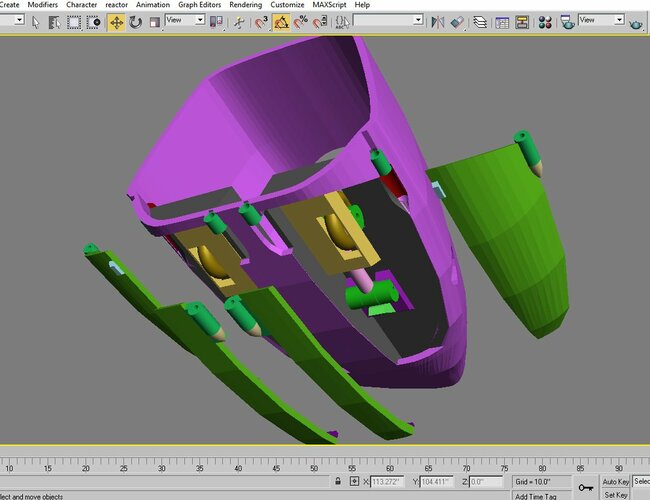Click Use Pivot Point Center icon

(x=216, y=22)
